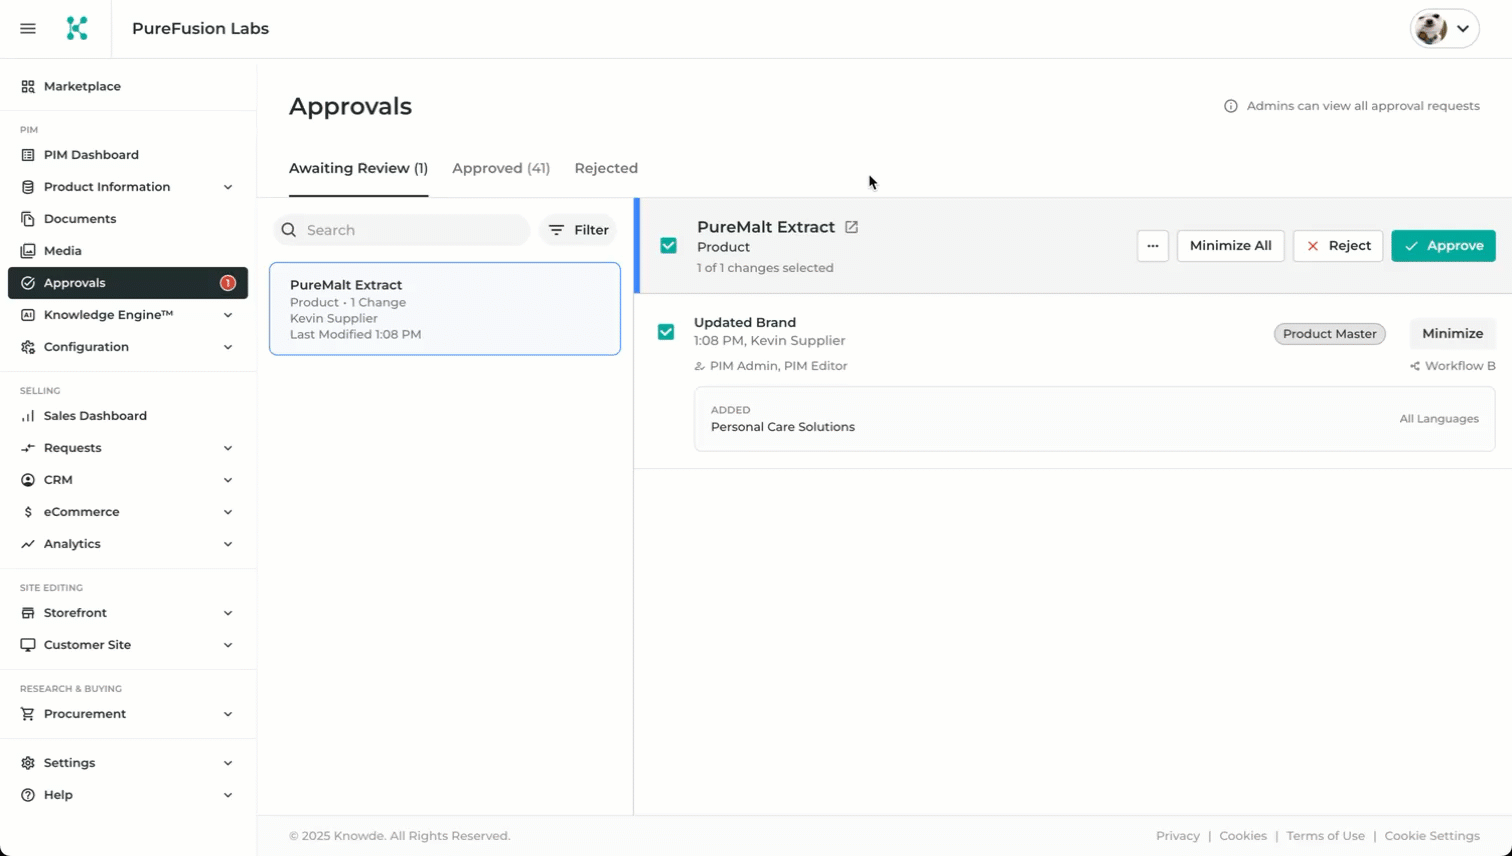Screen dimensions: 1512x856
Task: Open the user avatar menu
Action: click(x=1444, y=29)
